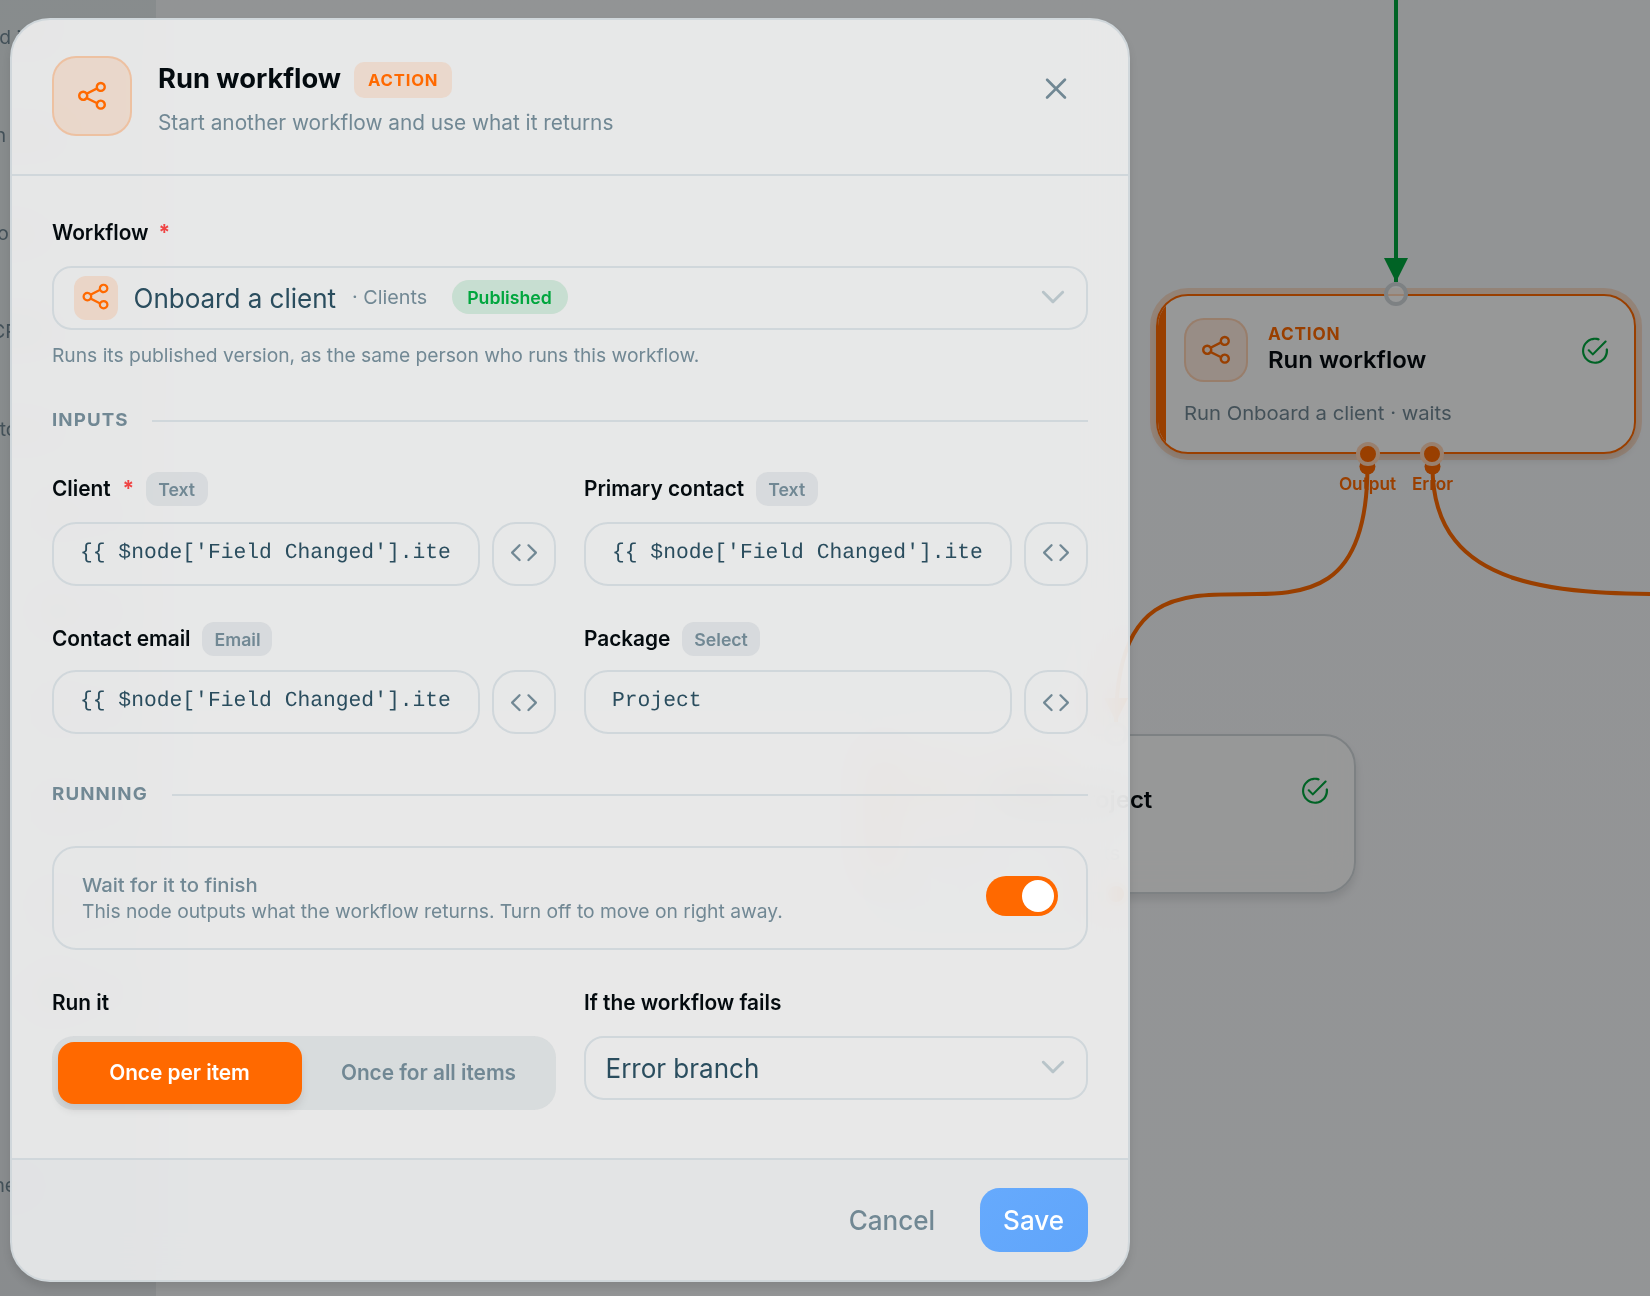Click the Client expression input field
This screenshot has height=1296, width=1650.
[266, 553]
